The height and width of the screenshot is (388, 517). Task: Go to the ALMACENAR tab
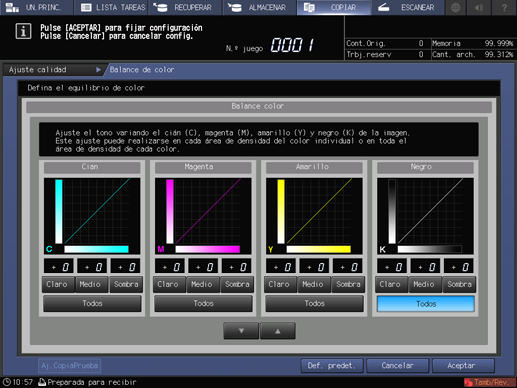point(260,7)
